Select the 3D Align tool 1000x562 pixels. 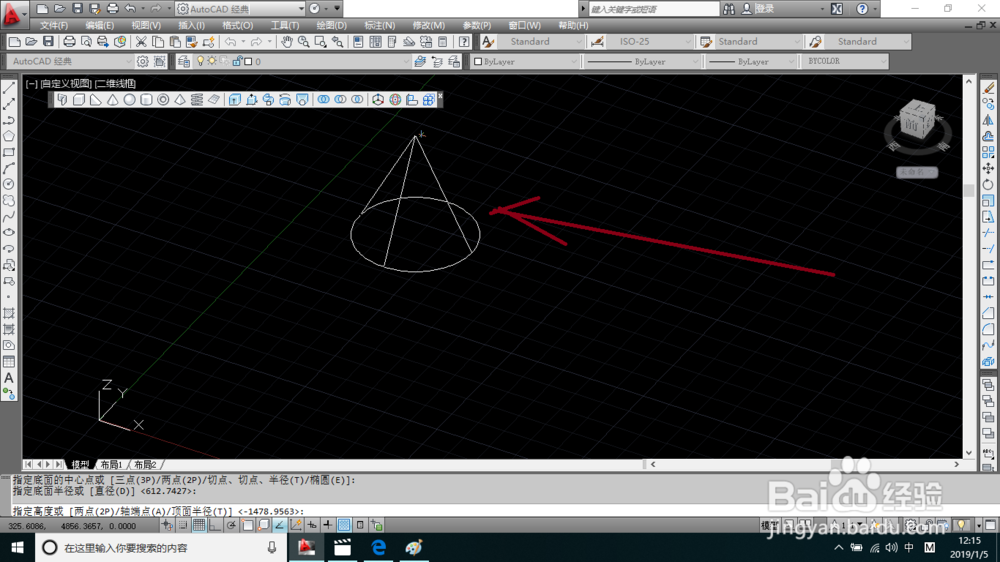(x=412, y=100)
